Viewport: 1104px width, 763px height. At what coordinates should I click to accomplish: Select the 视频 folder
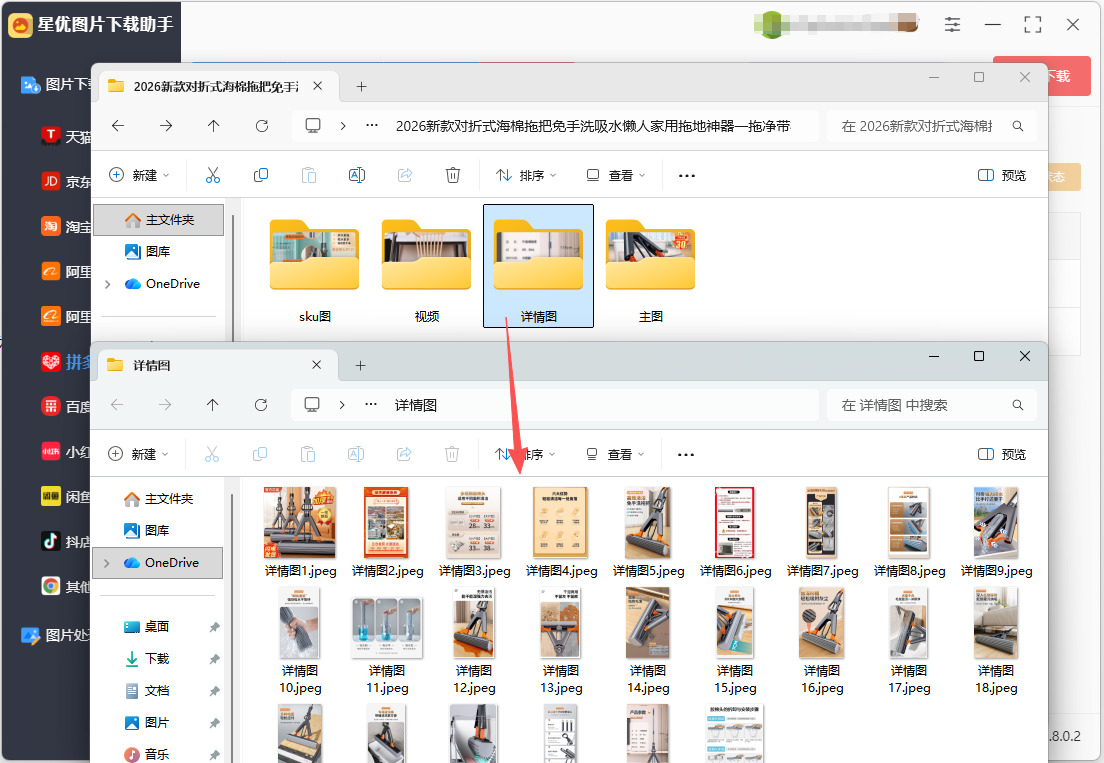426,266
